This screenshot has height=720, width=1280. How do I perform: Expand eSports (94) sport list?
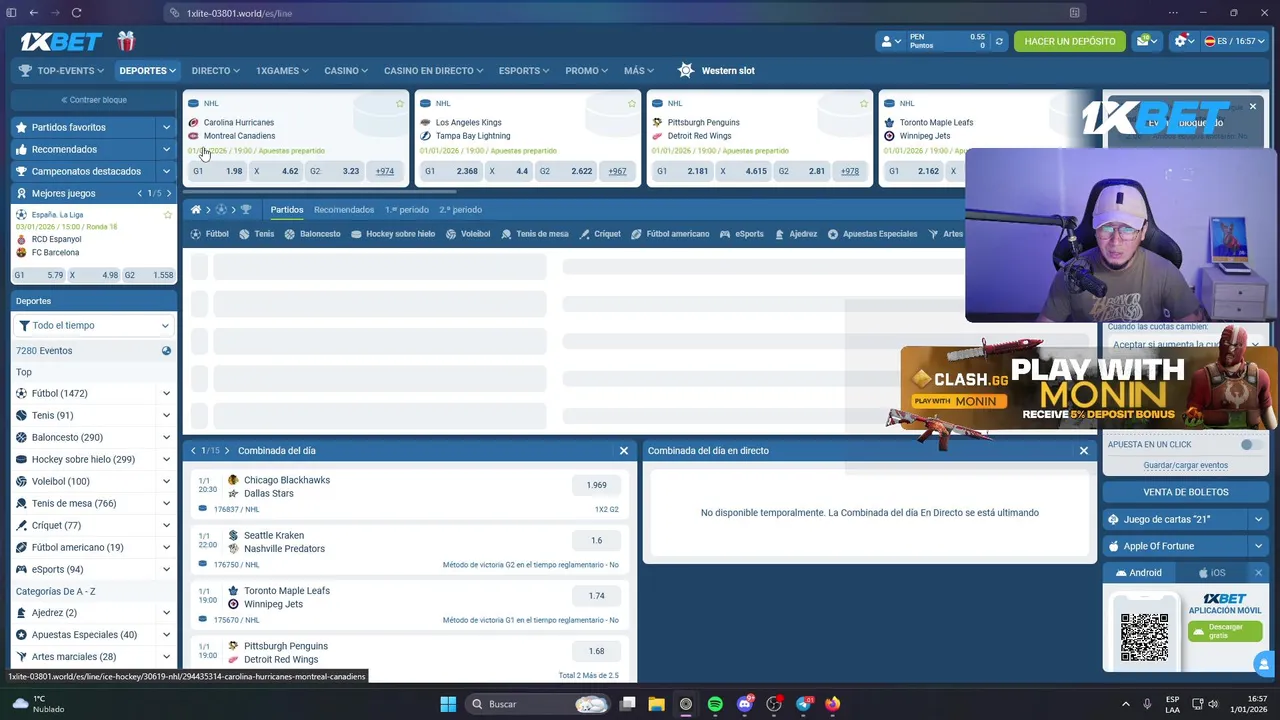coord(166,569)
